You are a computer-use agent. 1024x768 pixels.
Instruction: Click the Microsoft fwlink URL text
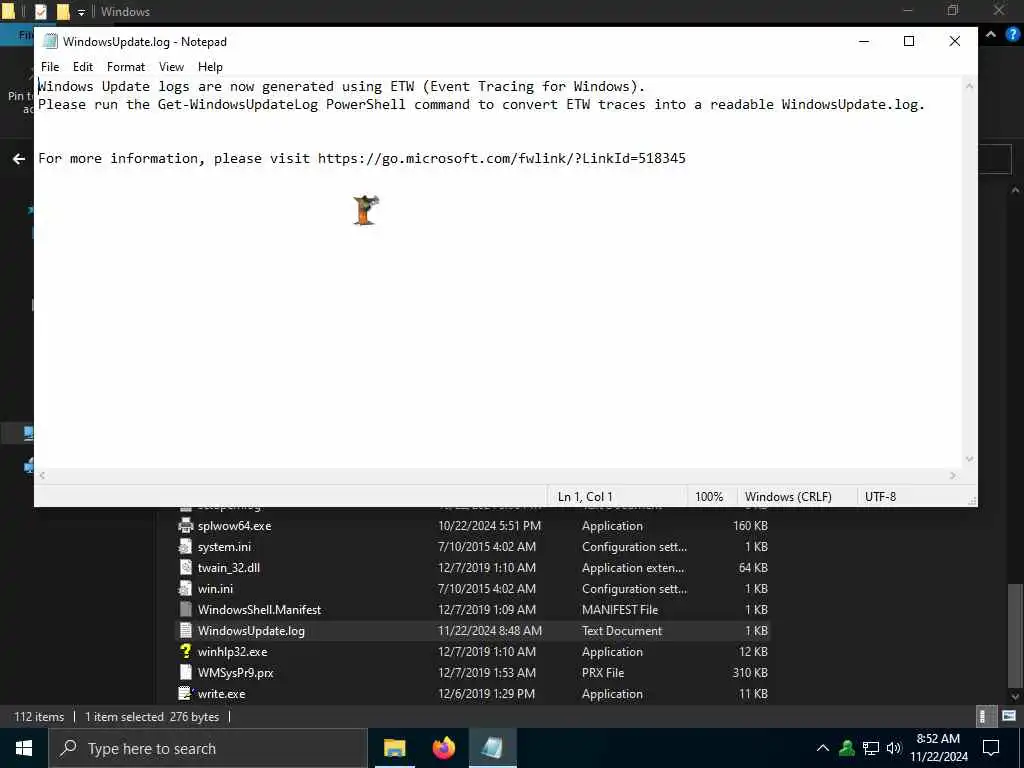(x=502, y=158)
